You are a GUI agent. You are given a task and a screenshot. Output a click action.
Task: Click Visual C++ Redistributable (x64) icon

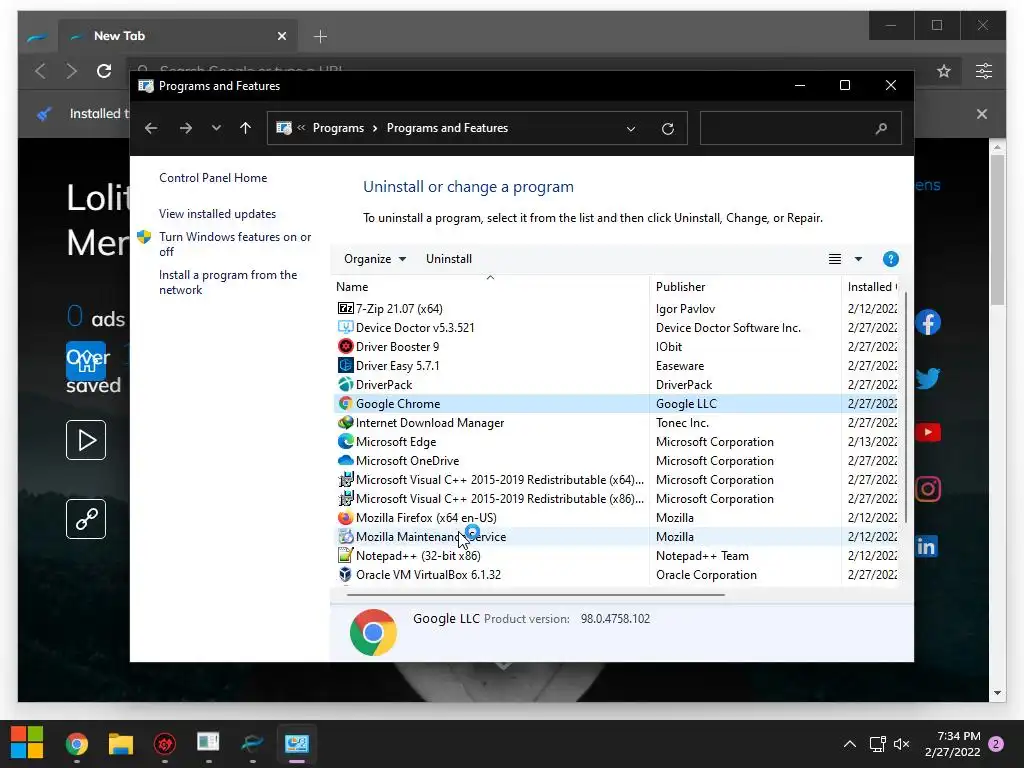[x=345, y=479]
